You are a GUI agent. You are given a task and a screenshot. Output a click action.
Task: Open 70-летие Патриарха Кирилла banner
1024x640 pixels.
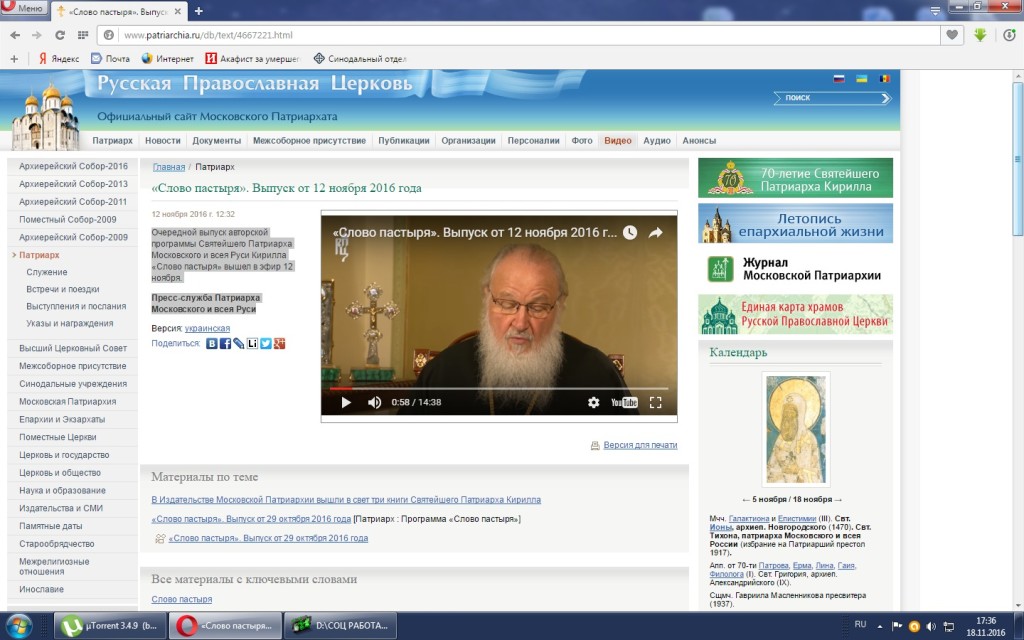point(795,178)
